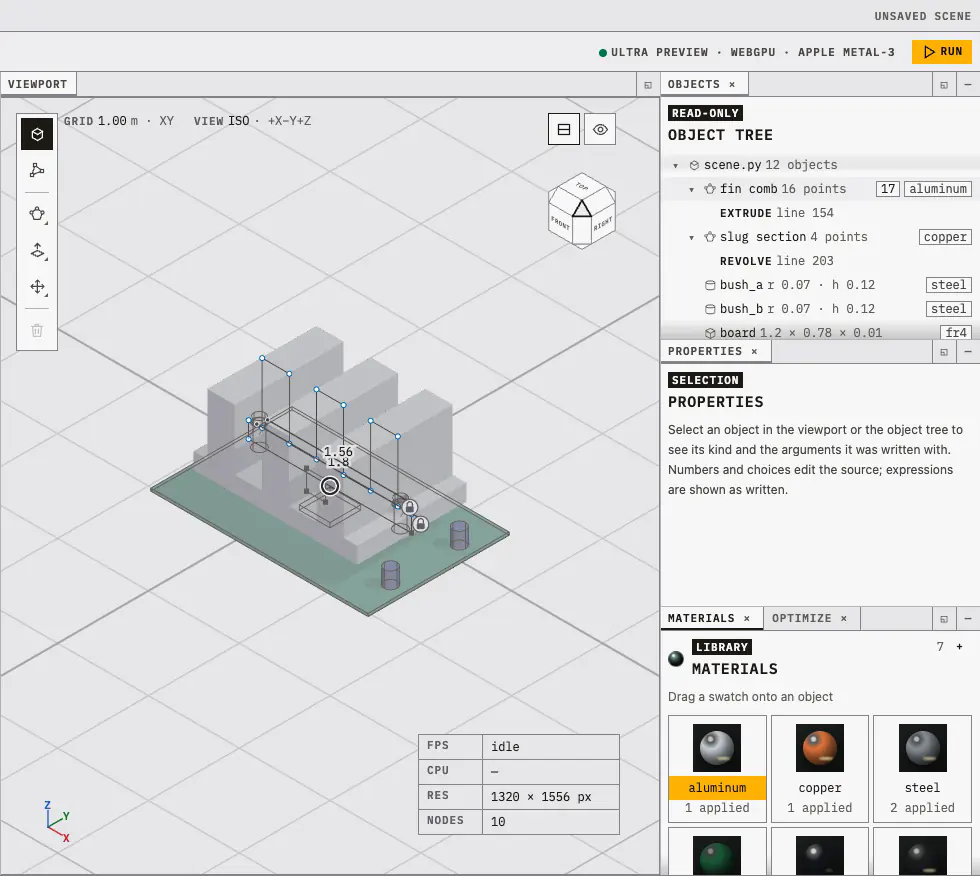Screen dimensions: 980x876
Task: Collapse the scene.py tree root
Action: tap(676, 166)
